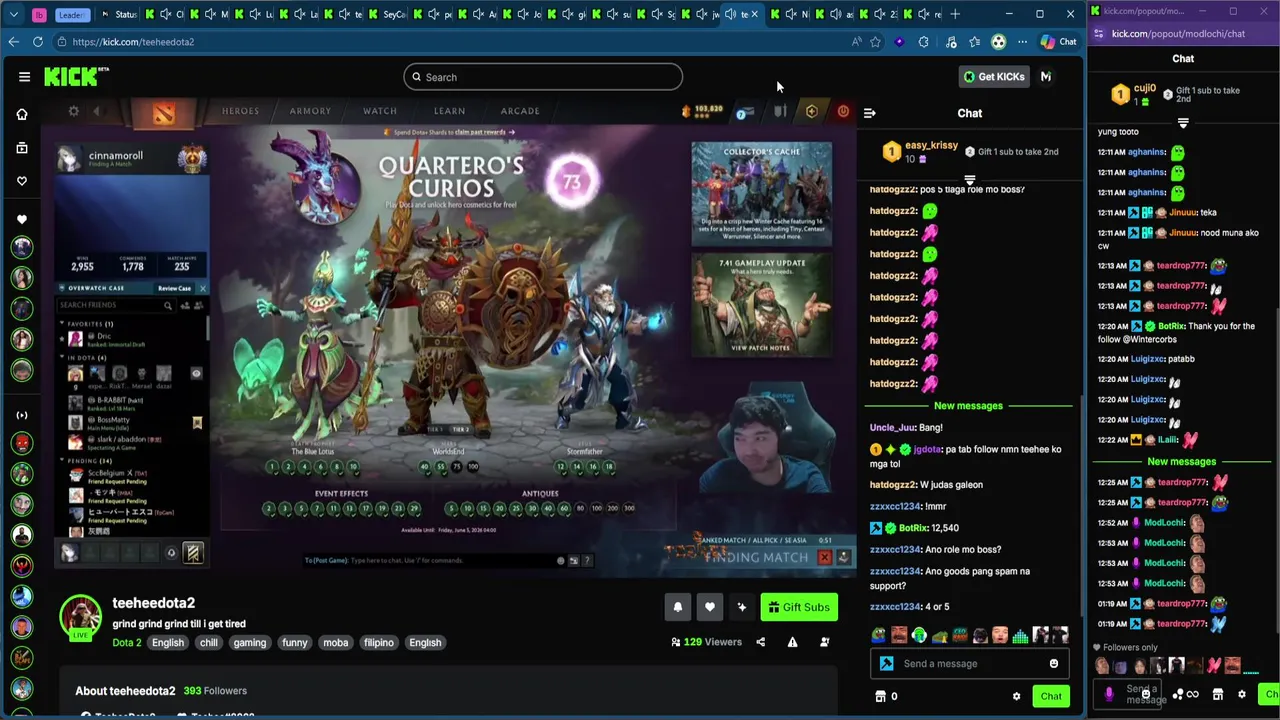Click cuji0 top gifter in popout chat
The image size is (1280, 720).
(x=1133, y=95)
